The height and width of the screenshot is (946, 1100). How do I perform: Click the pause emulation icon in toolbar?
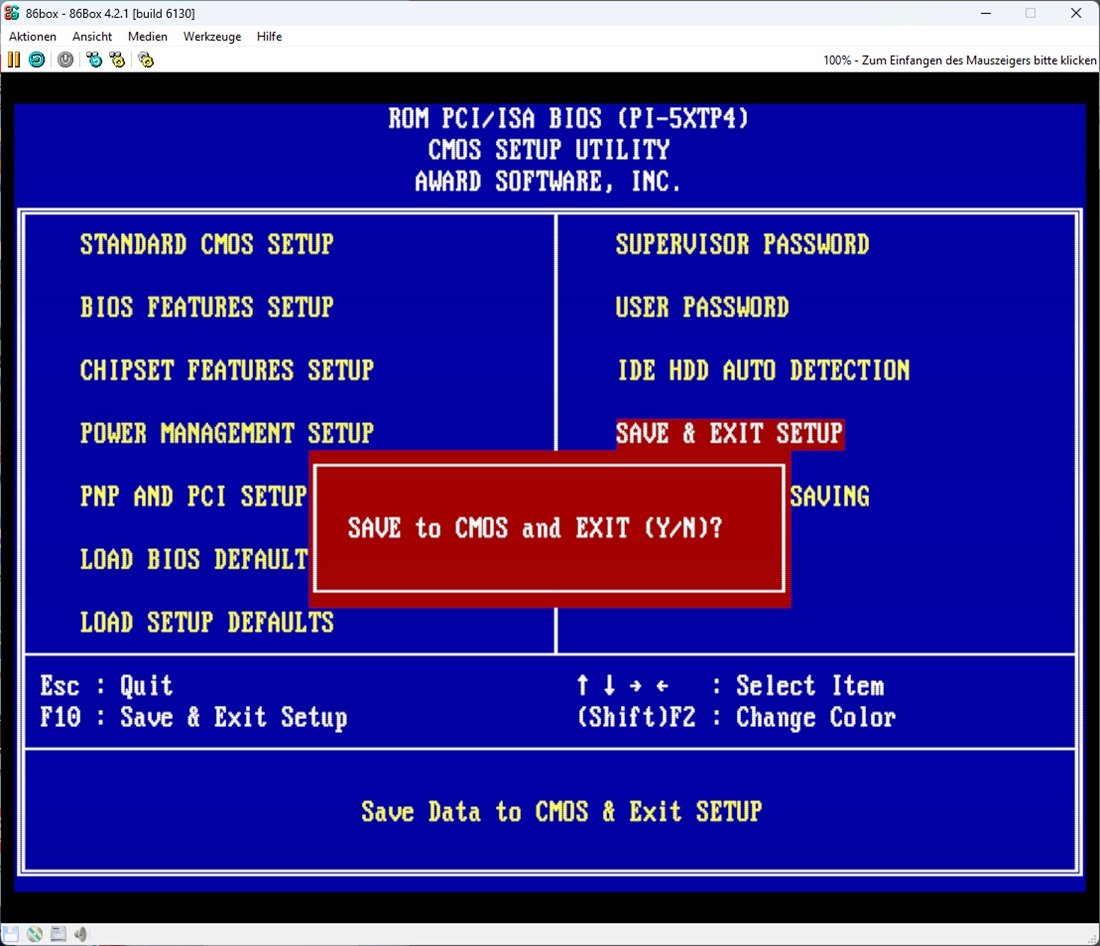(14, 60)
